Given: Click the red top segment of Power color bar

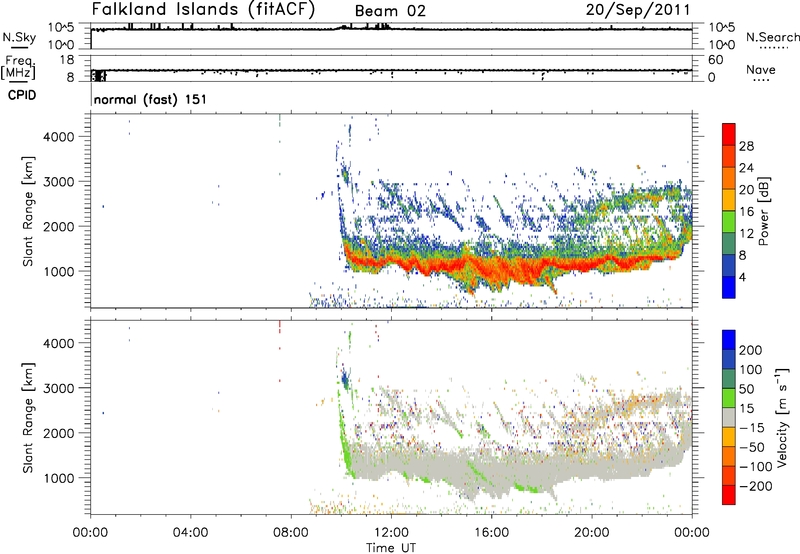Looking at the screenshot, I should (x=729, y=134).
